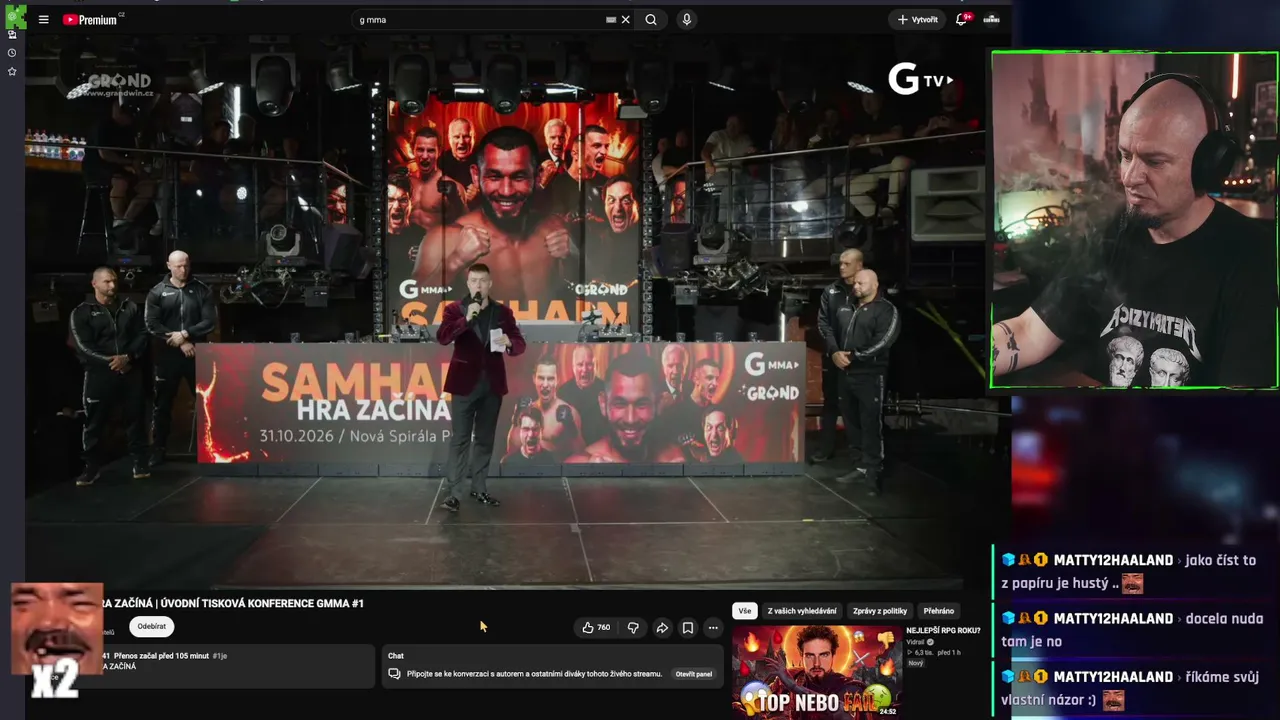This screenshot has height=720, width=1280.
Task: Select the 'Zprávy z politiky' chip
Action: pyautogui.click(x=880, y=611)
